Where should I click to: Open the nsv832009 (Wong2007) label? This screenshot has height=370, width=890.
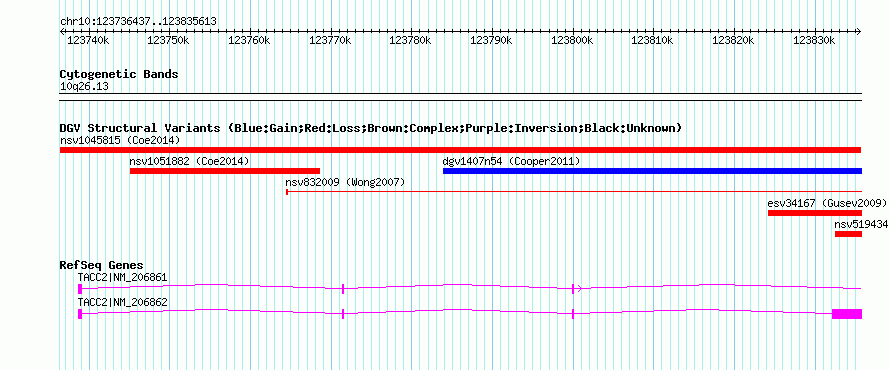pos(345,182)
